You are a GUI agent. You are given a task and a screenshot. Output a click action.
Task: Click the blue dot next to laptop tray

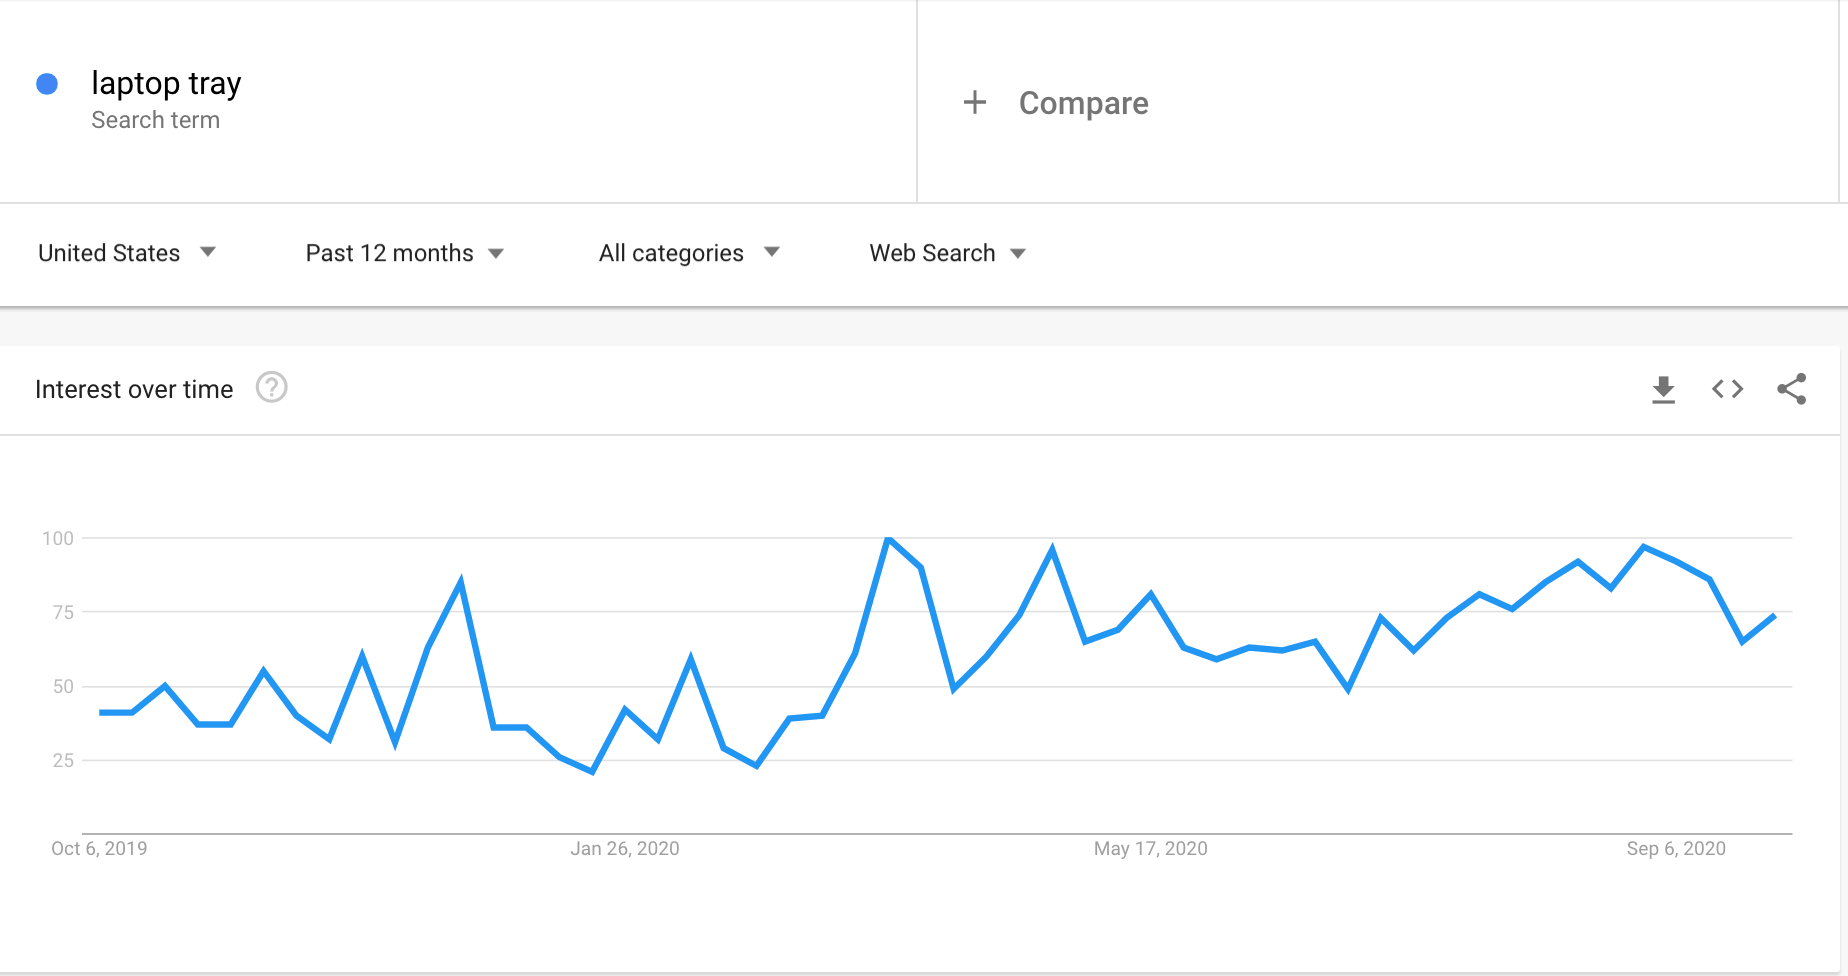pos(47,84)
